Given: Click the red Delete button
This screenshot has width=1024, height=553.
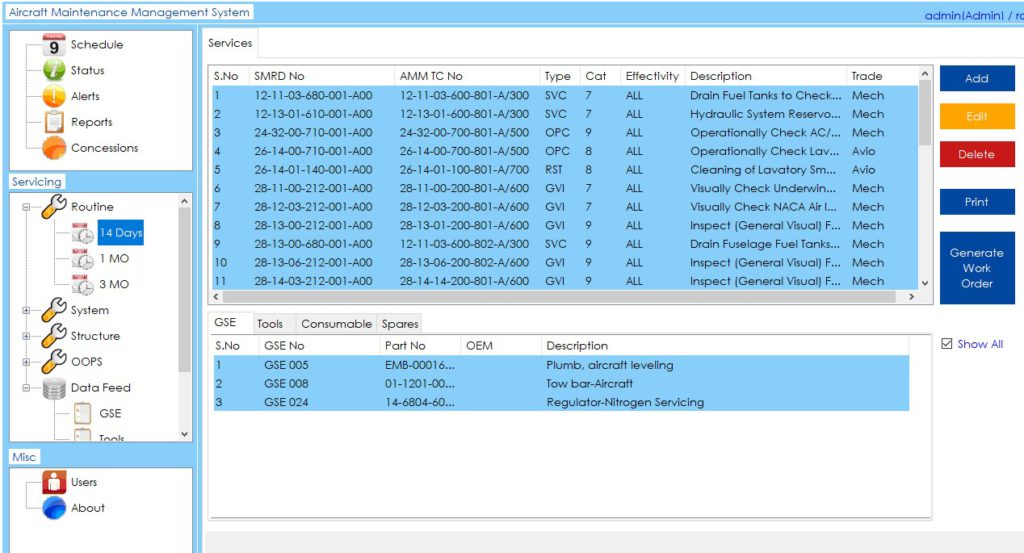Looking at the screenshot, I should 977,155.
